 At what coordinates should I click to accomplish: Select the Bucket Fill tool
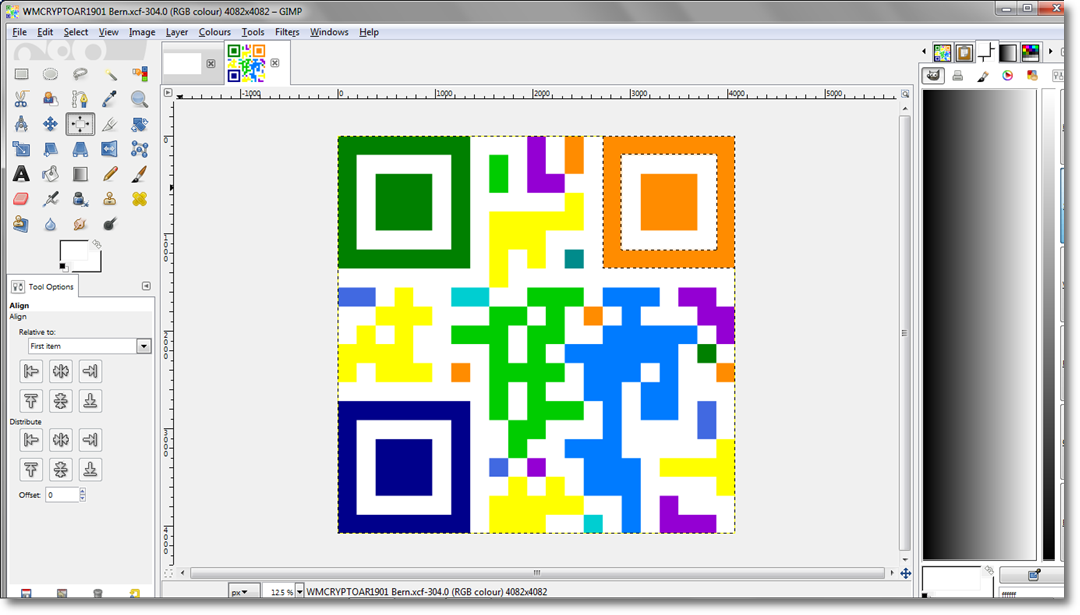50,174
